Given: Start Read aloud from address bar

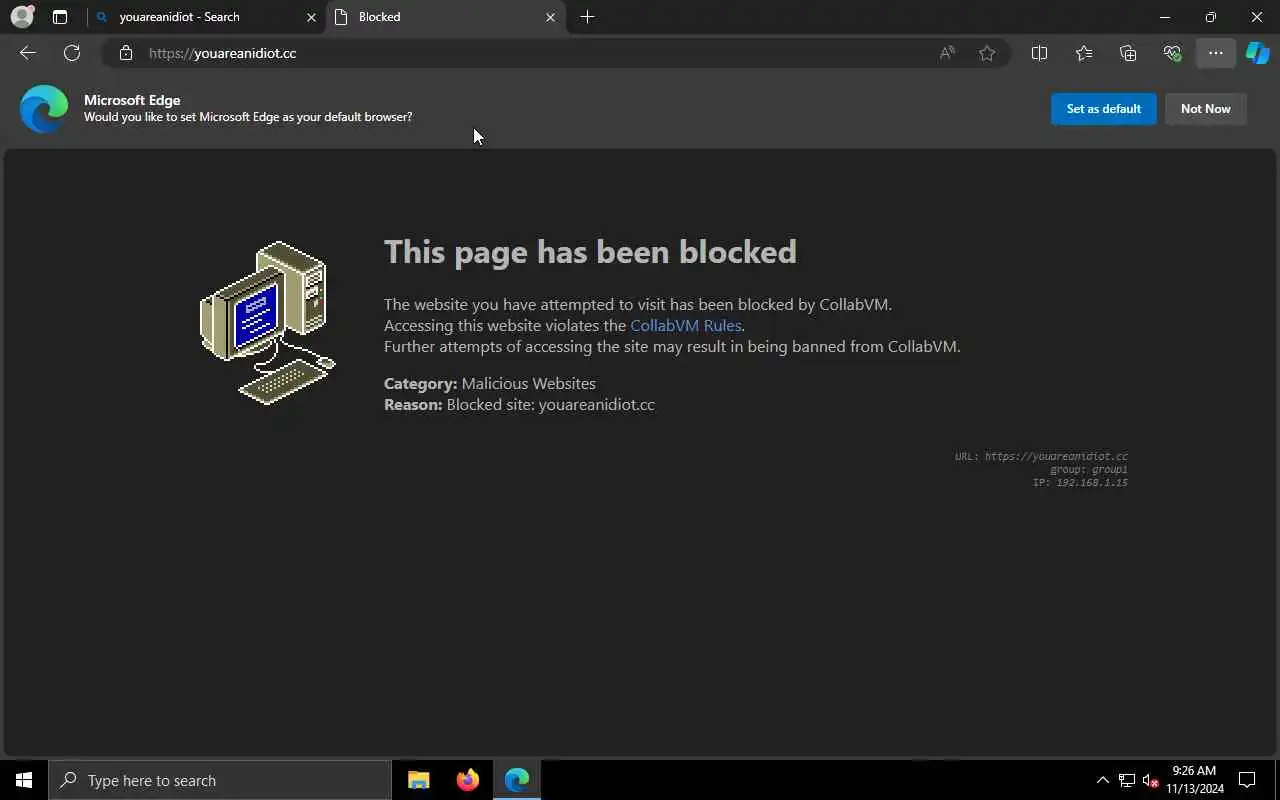Looking at the screenshot, I should coord(947,53).
